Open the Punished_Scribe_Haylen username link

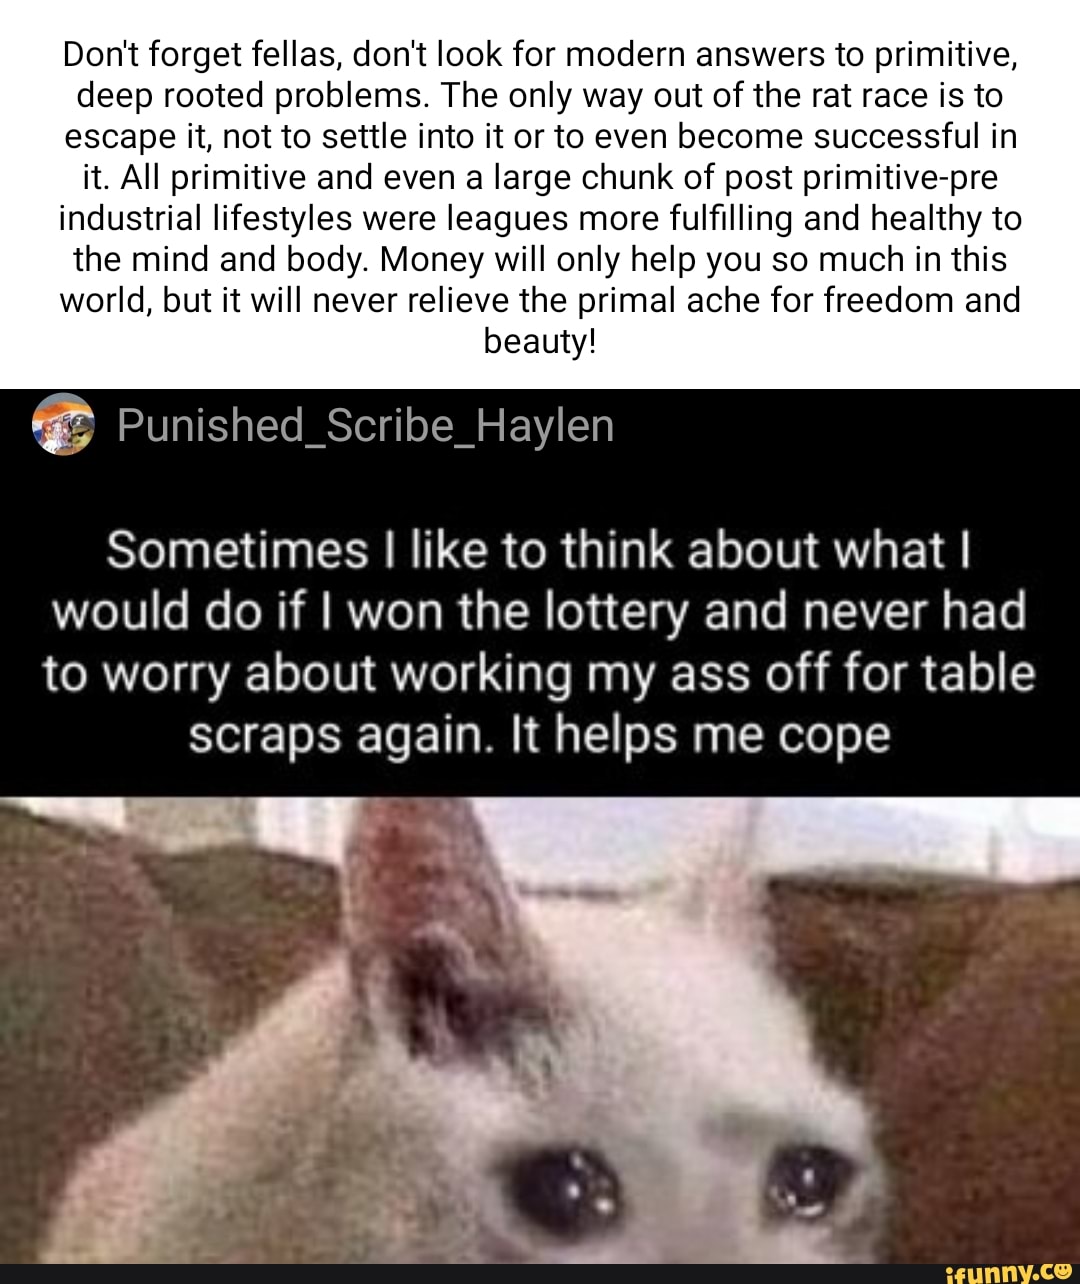[x=365, y=427]
